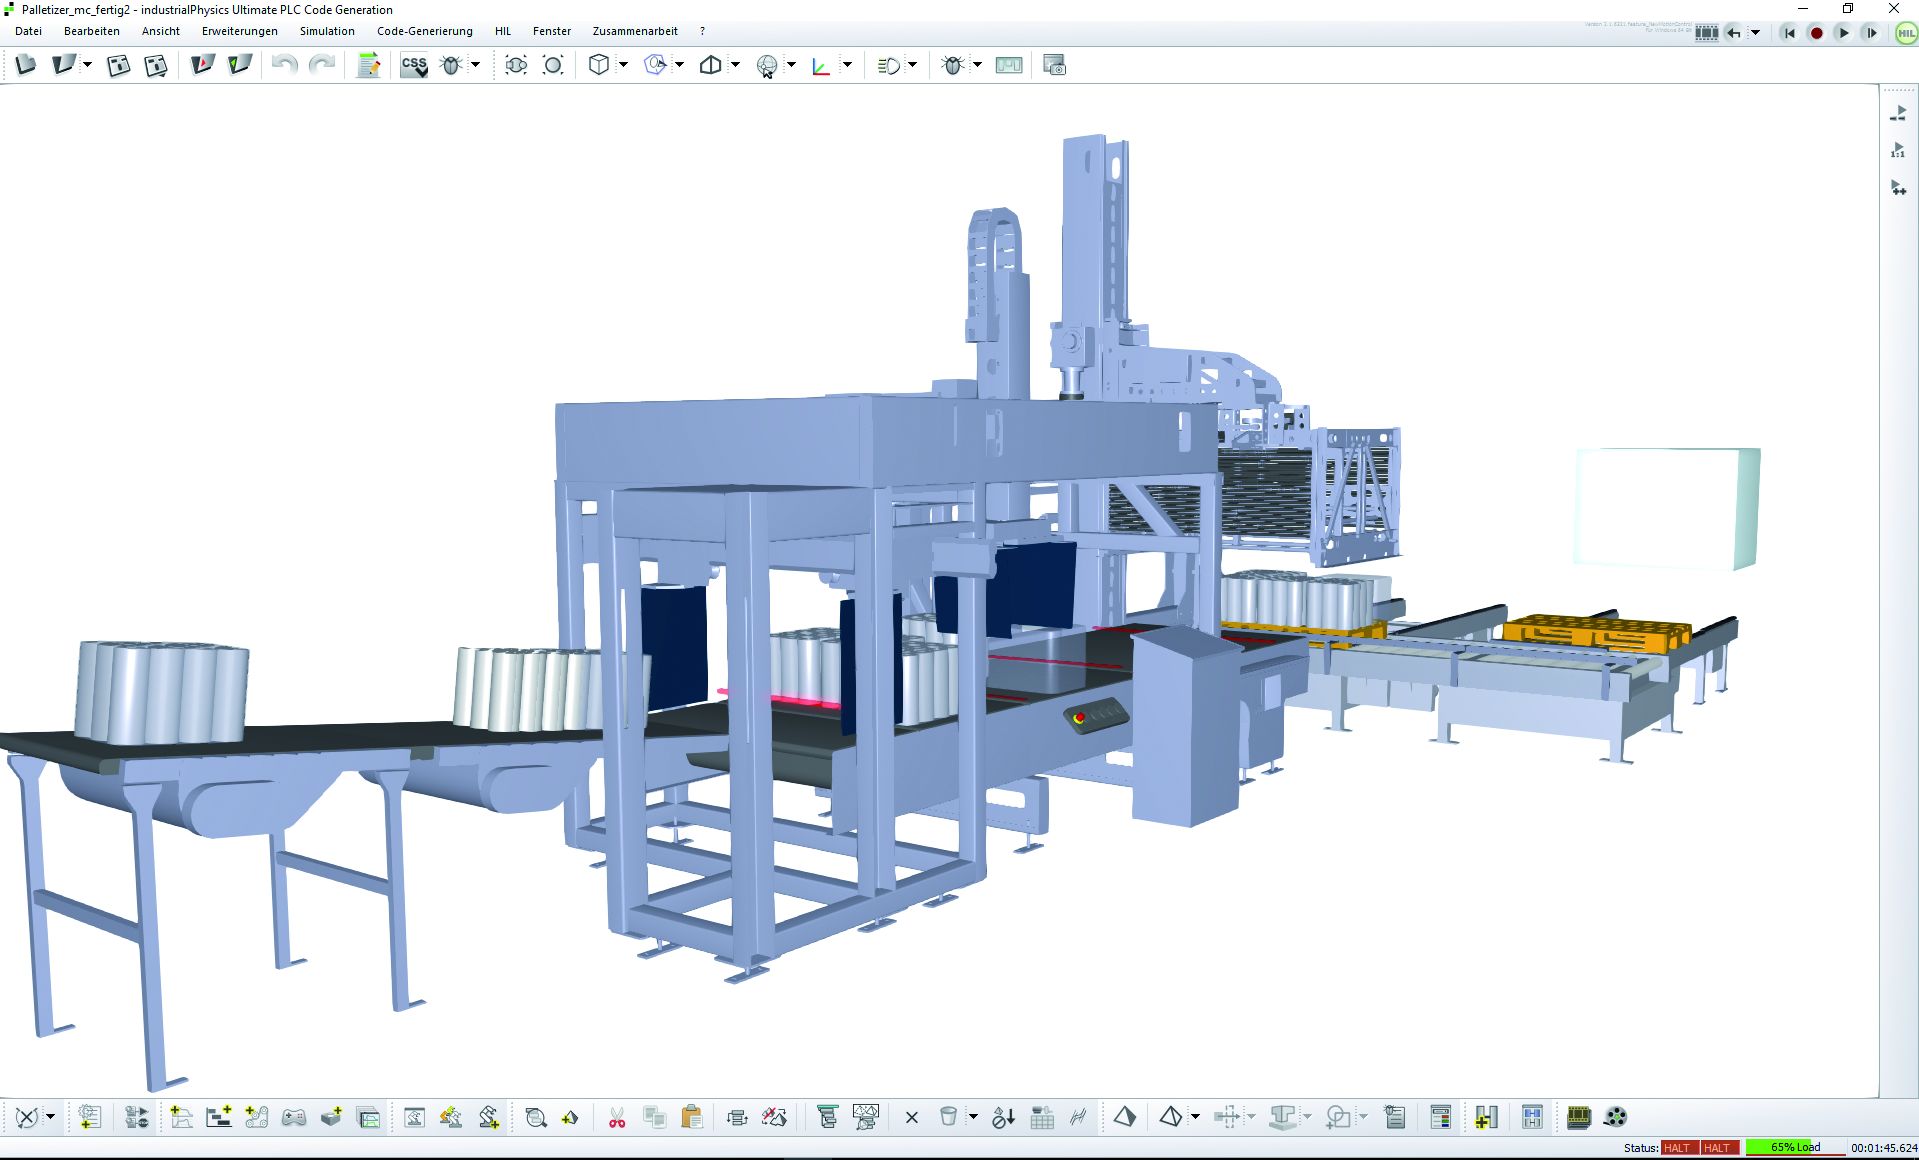The image size is (1919, 1160).
Task: Open the dropdown beside the lamp icon
Action: click(911, 65)
